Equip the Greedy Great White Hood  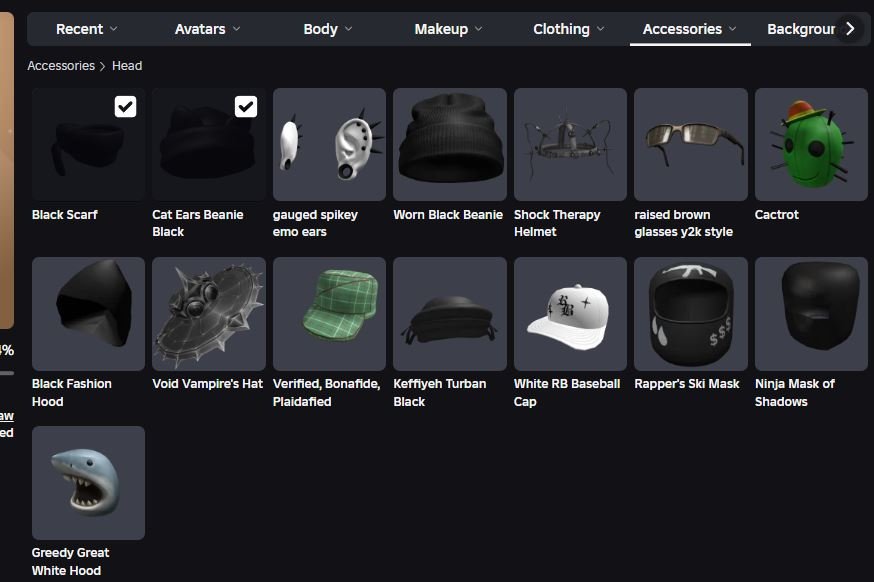pyautogui.click(x=89, y=483)
